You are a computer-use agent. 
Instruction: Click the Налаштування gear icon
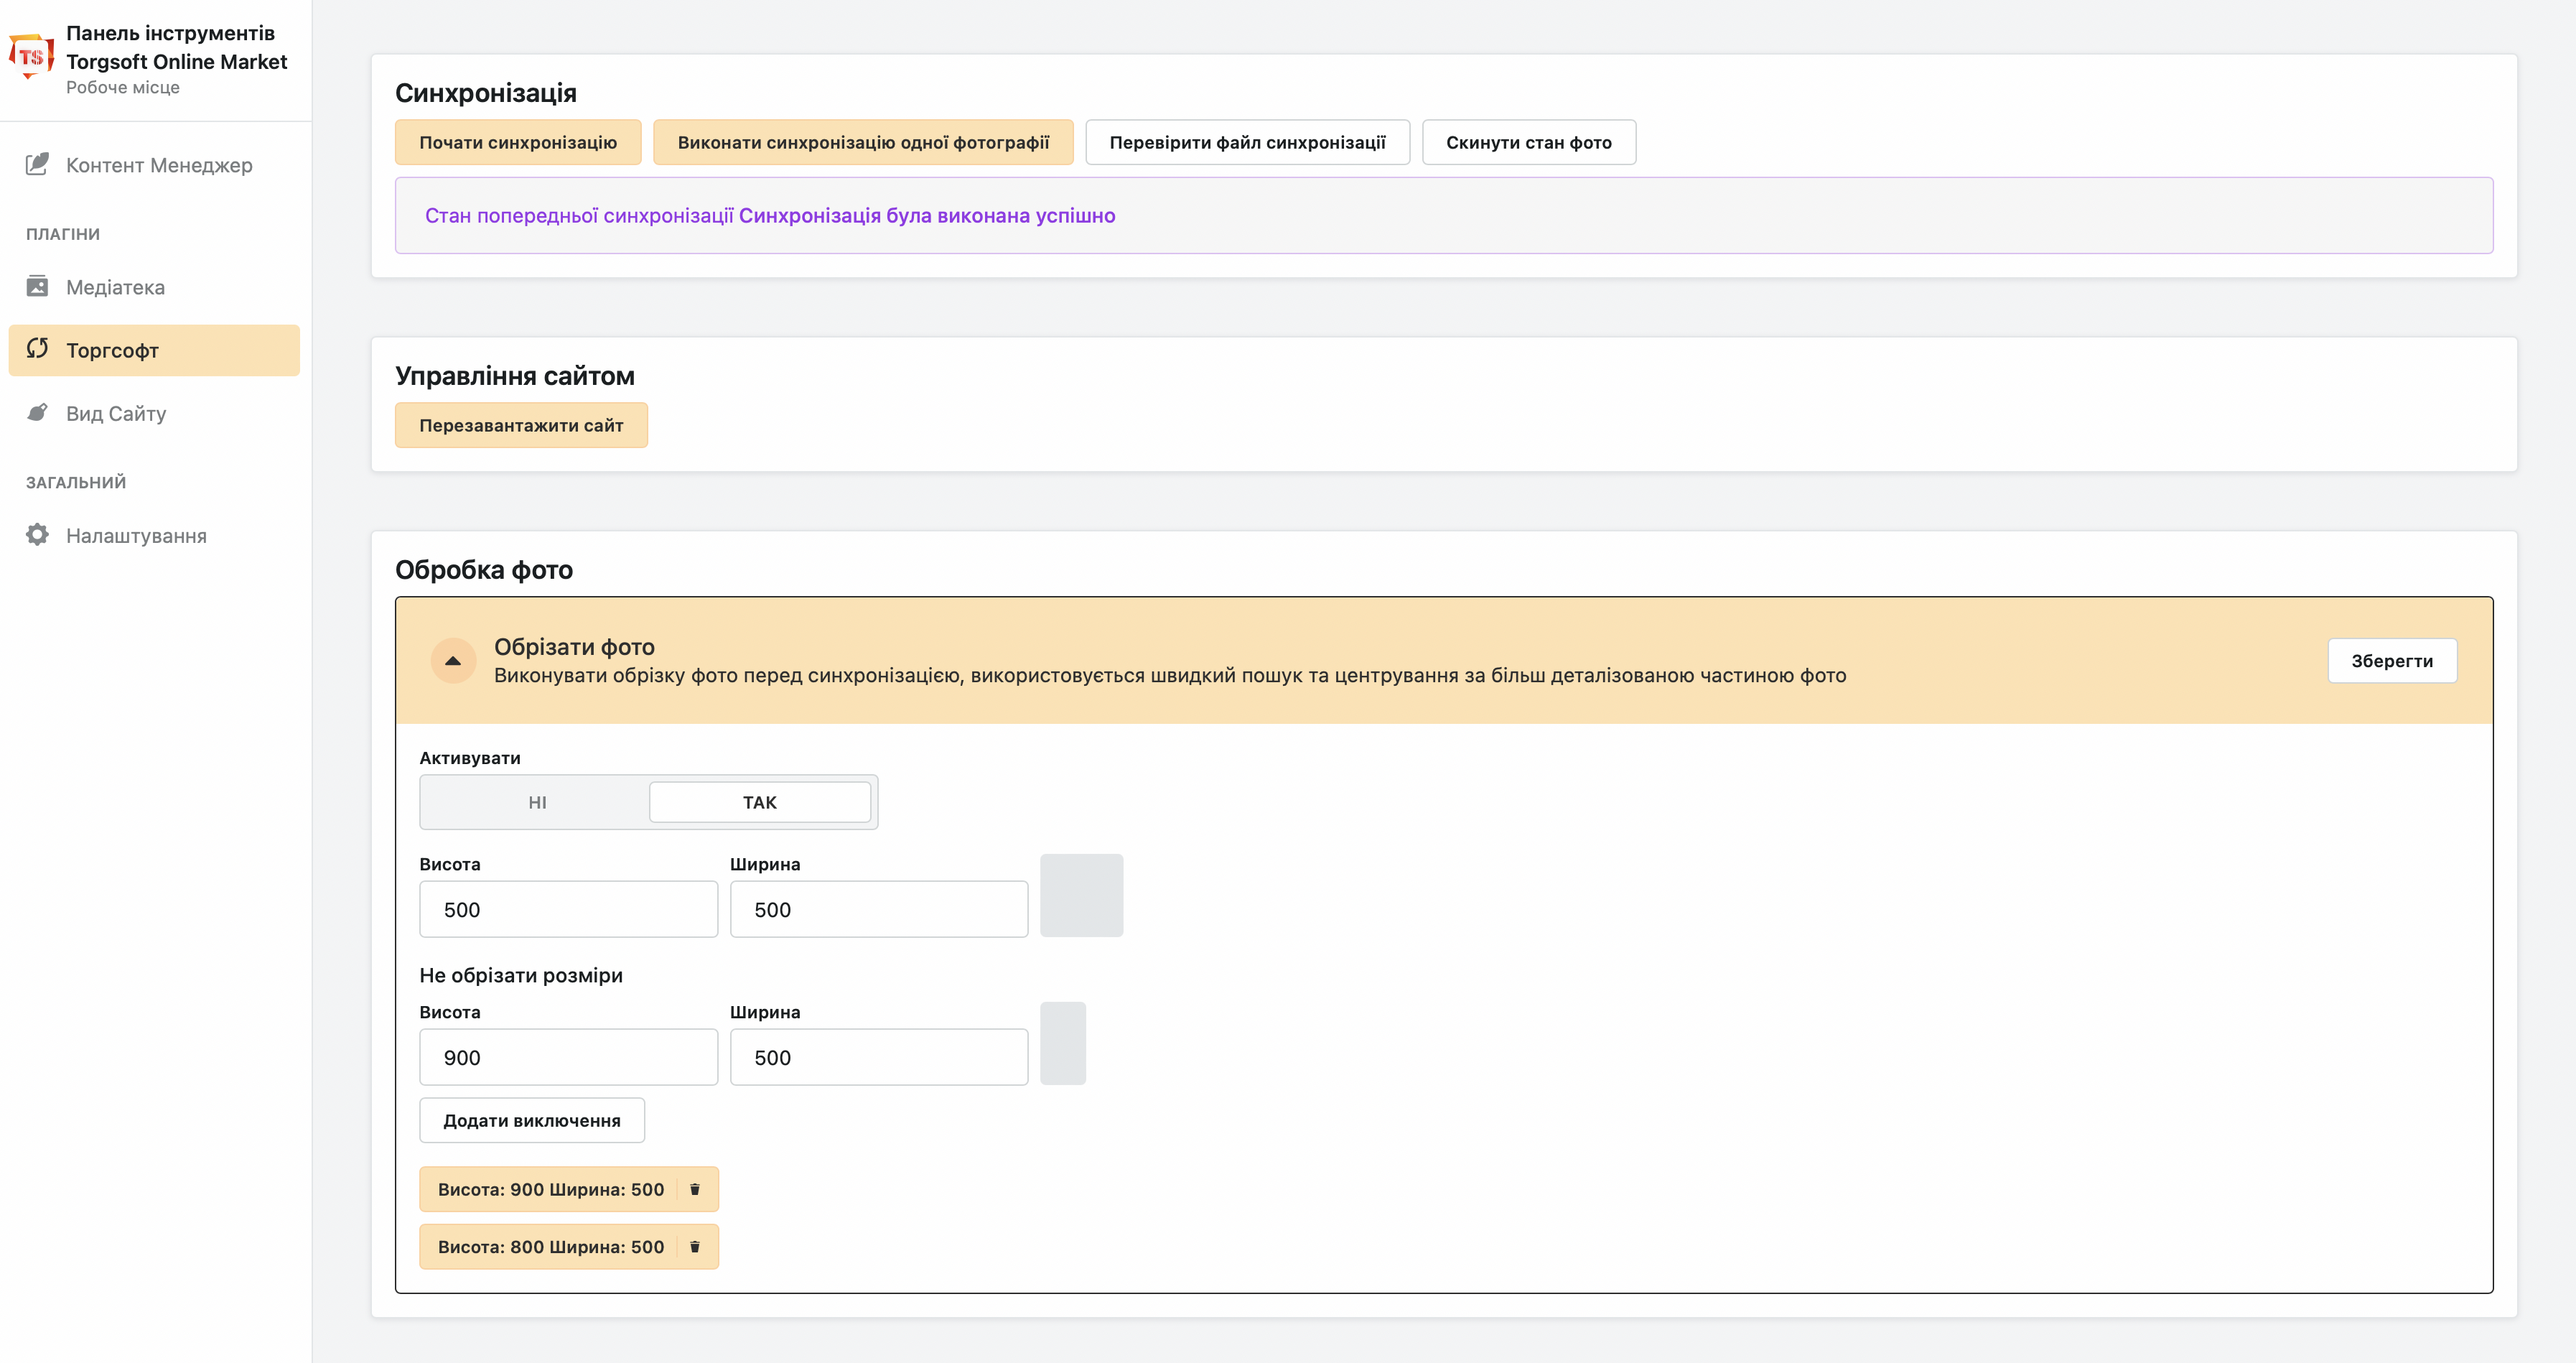pos(37,535)
